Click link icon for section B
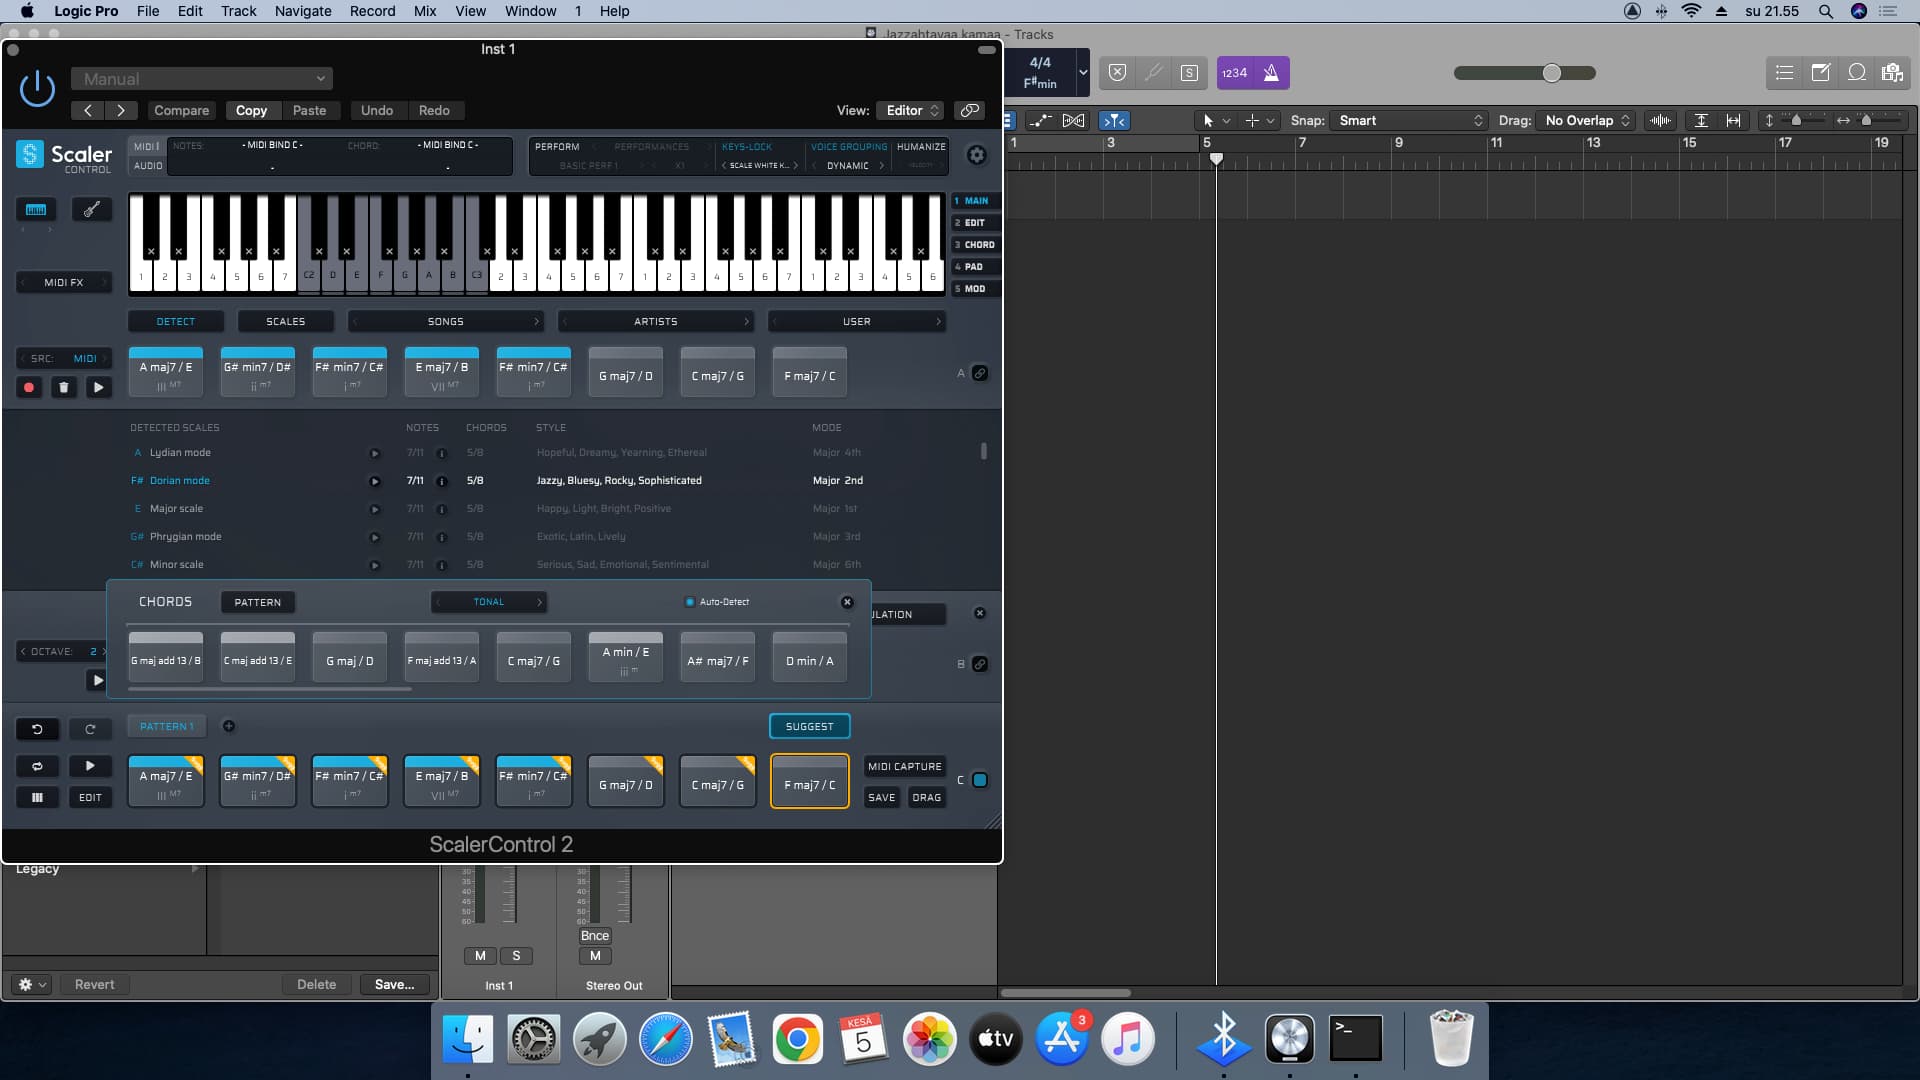 [x=980, y=664]
